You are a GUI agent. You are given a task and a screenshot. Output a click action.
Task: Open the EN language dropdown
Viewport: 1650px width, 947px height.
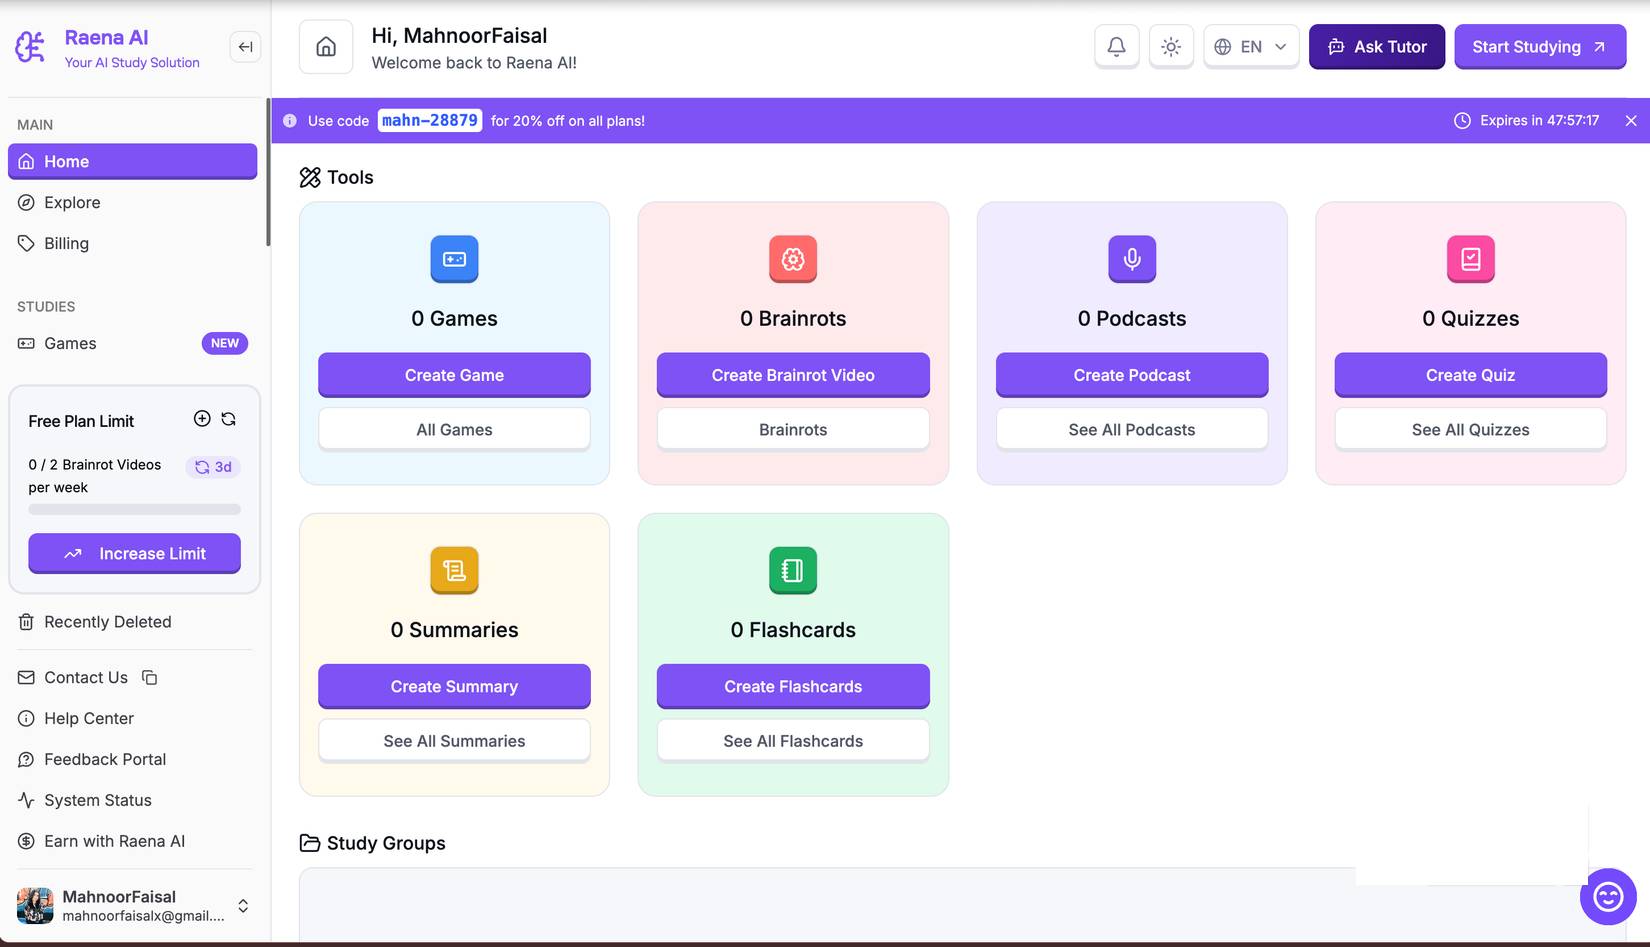[x=1251, y=47]
